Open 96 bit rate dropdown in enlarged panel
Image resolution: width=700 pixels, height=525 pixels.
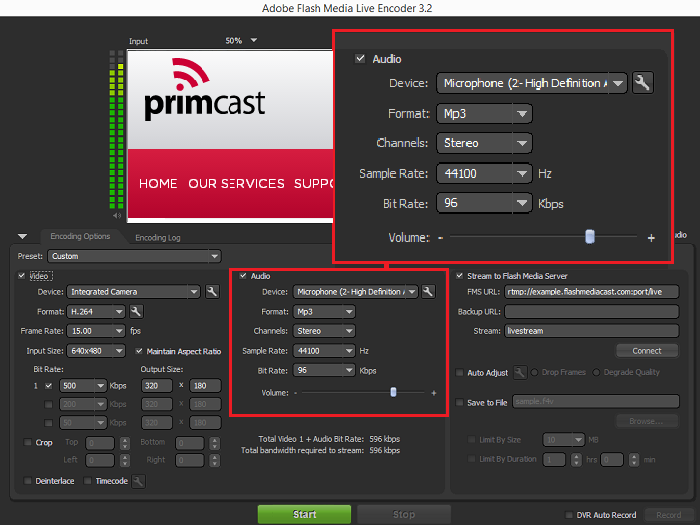pos(484,203)
